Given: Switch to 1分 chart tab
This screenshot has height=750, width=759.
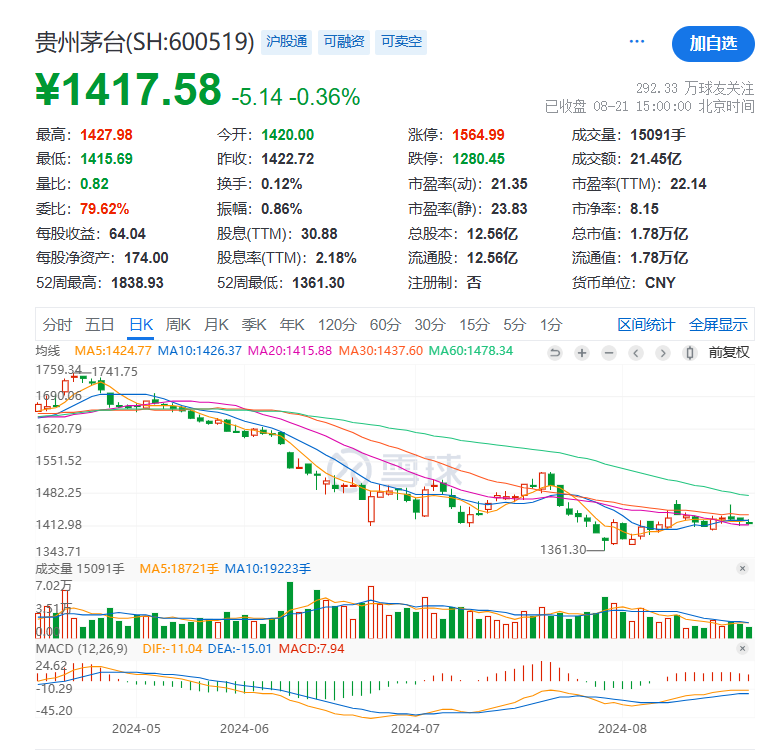Looking at the screenshot, I should 551,324.
